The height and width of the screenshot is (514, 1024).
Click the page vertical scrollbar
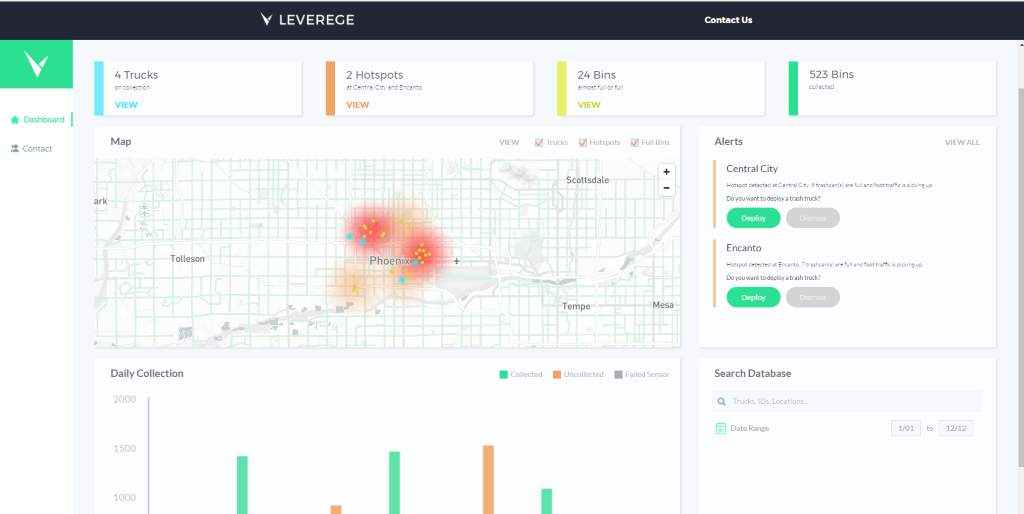coord(1021,278)
